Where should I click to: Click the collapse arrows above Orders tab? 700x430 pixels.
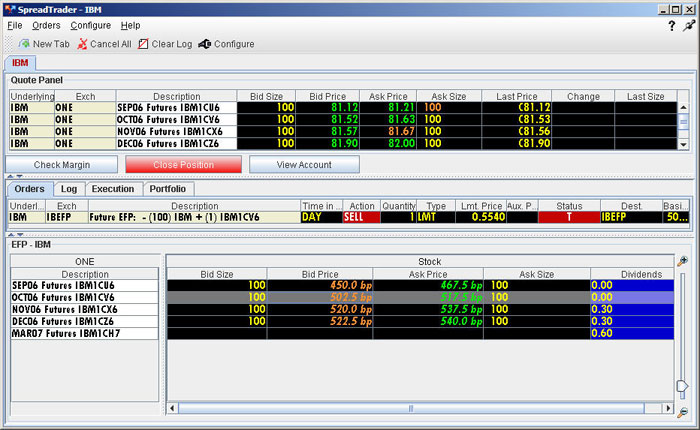(15, 176)
